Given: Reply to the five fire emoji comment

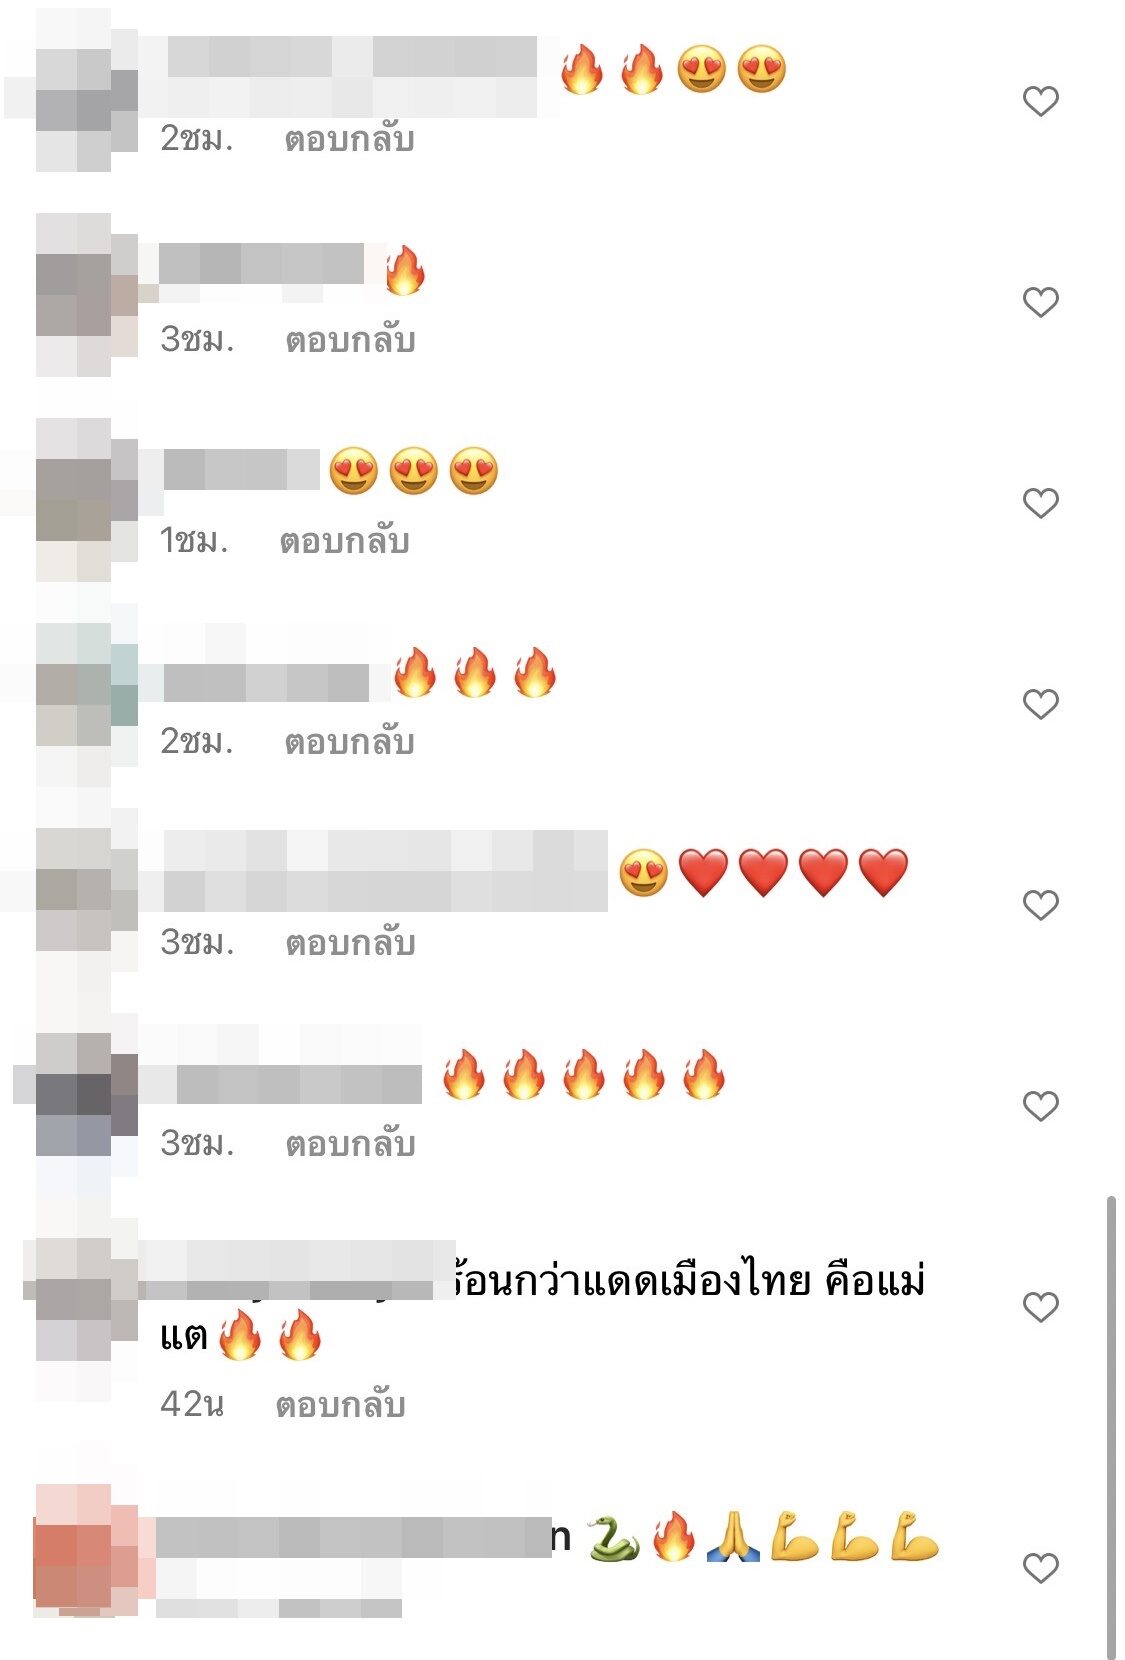Looking at the screenshot, I should pyautogui.click(x=350, y=1144).
